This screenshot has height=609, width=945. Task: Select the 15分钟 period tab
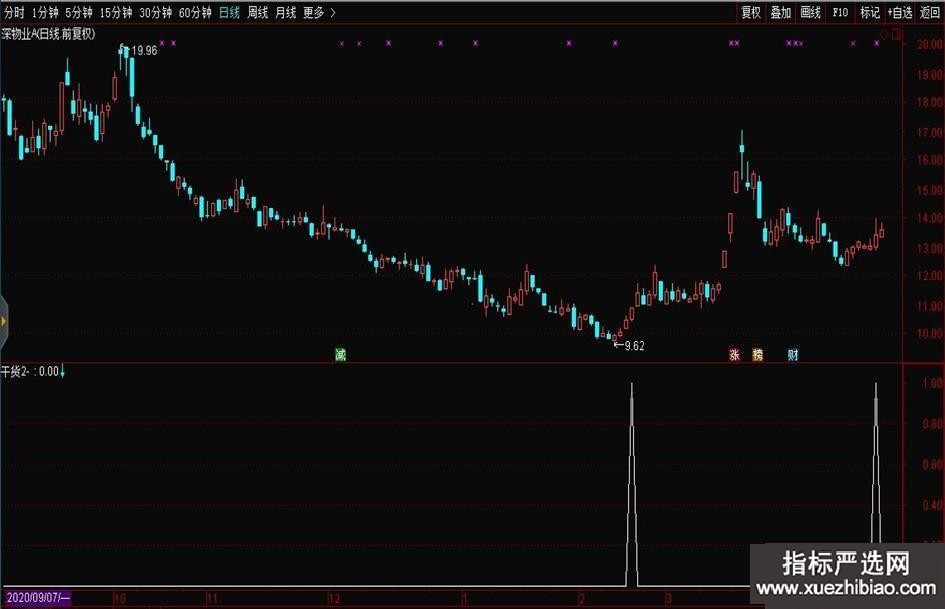[116, 12]
